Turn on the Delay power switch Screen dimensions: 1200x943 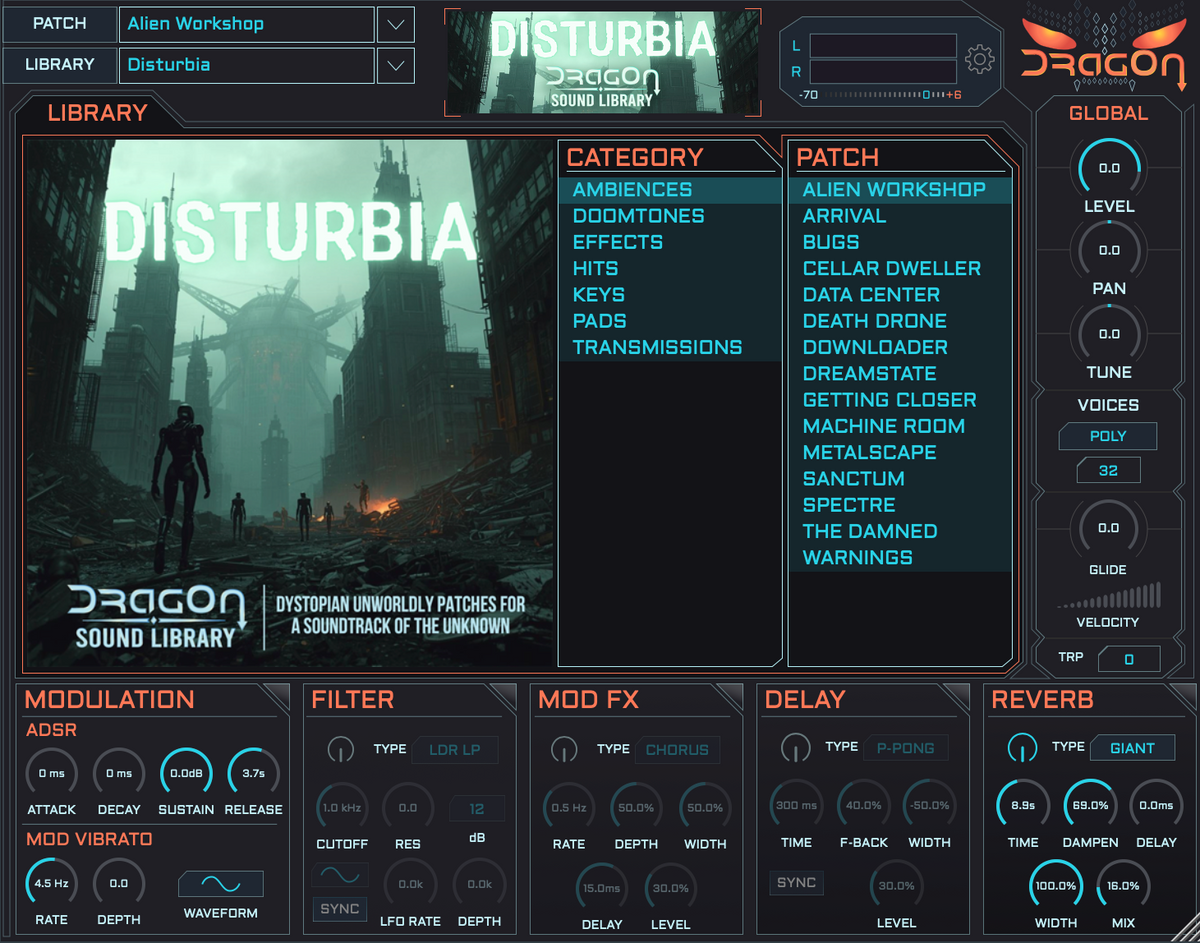[x=795, y=747]
